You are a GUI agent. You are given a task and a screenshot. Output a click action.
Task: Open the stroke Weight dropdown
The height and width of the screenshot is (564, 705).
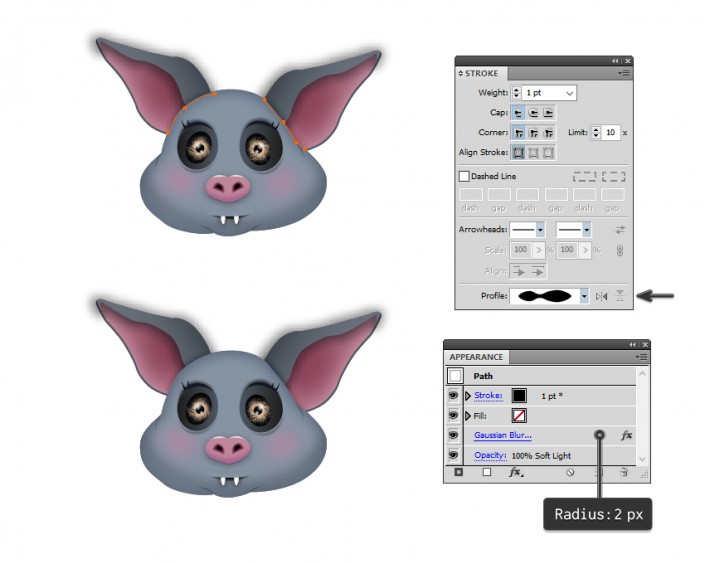[569, 93]
